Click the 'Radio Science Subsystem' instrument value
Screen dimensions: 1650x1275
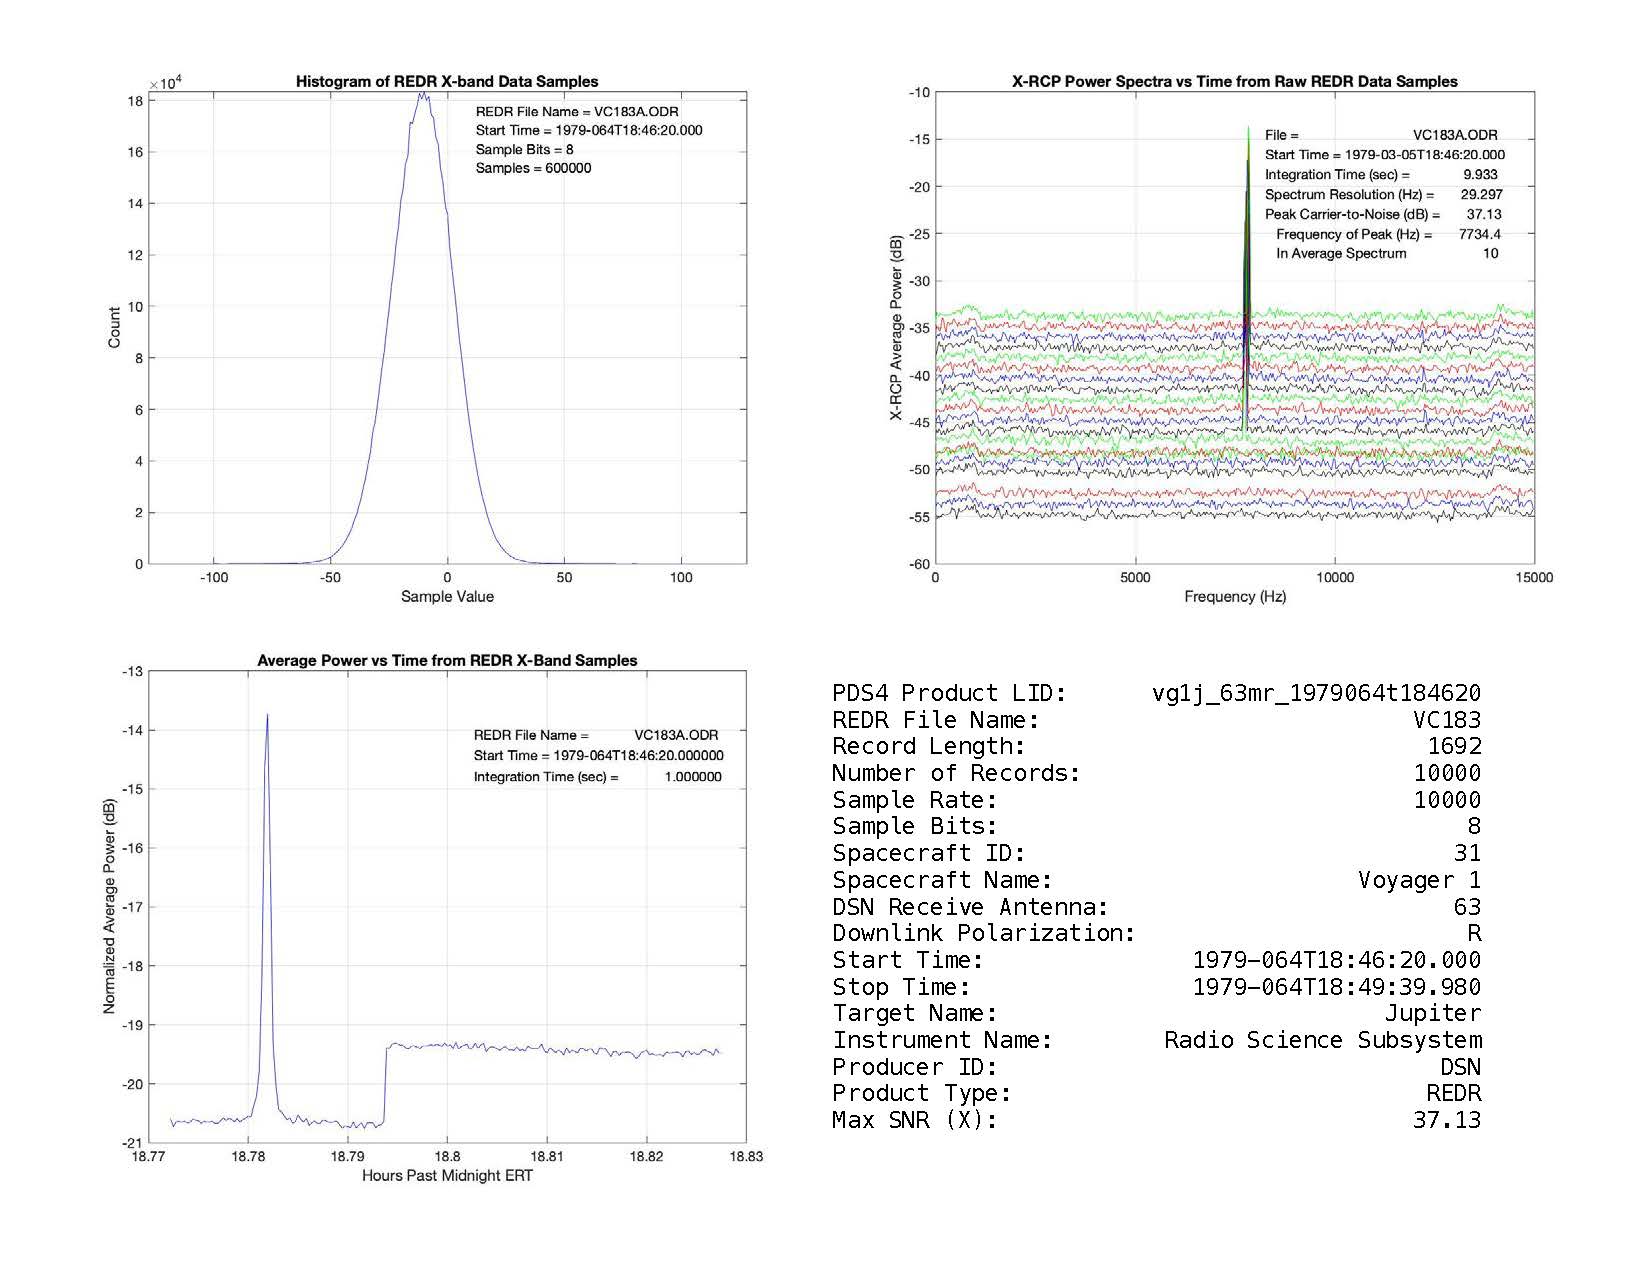pos(1322,1041)
